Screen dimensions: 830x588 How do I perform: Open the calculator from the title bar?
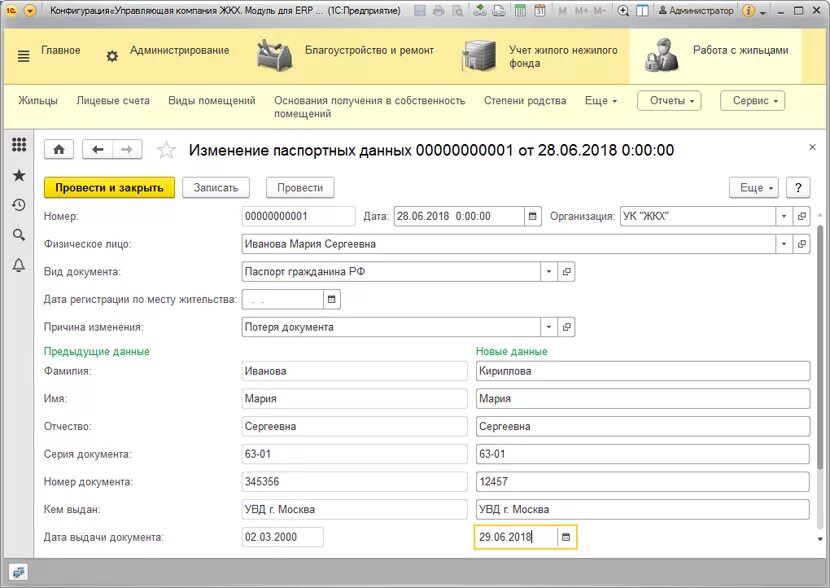pyautogui.click(x=521, y=10)
